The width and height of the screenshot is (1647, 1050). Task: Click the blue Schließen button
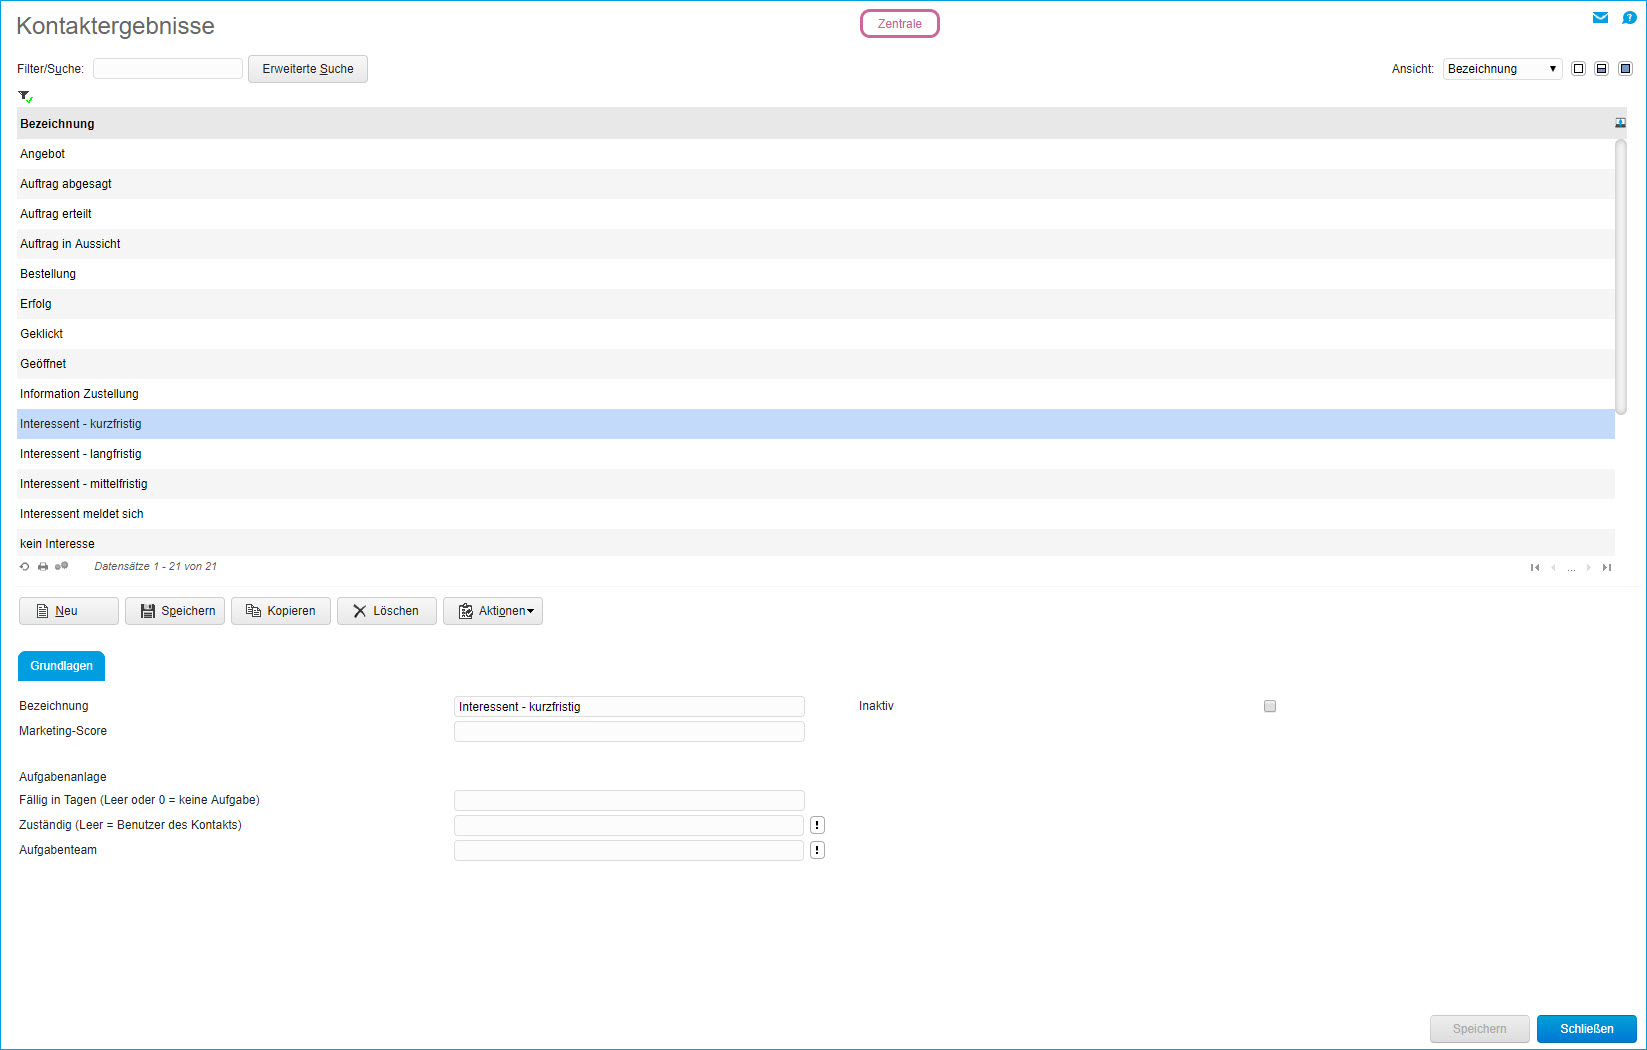1587,1029
